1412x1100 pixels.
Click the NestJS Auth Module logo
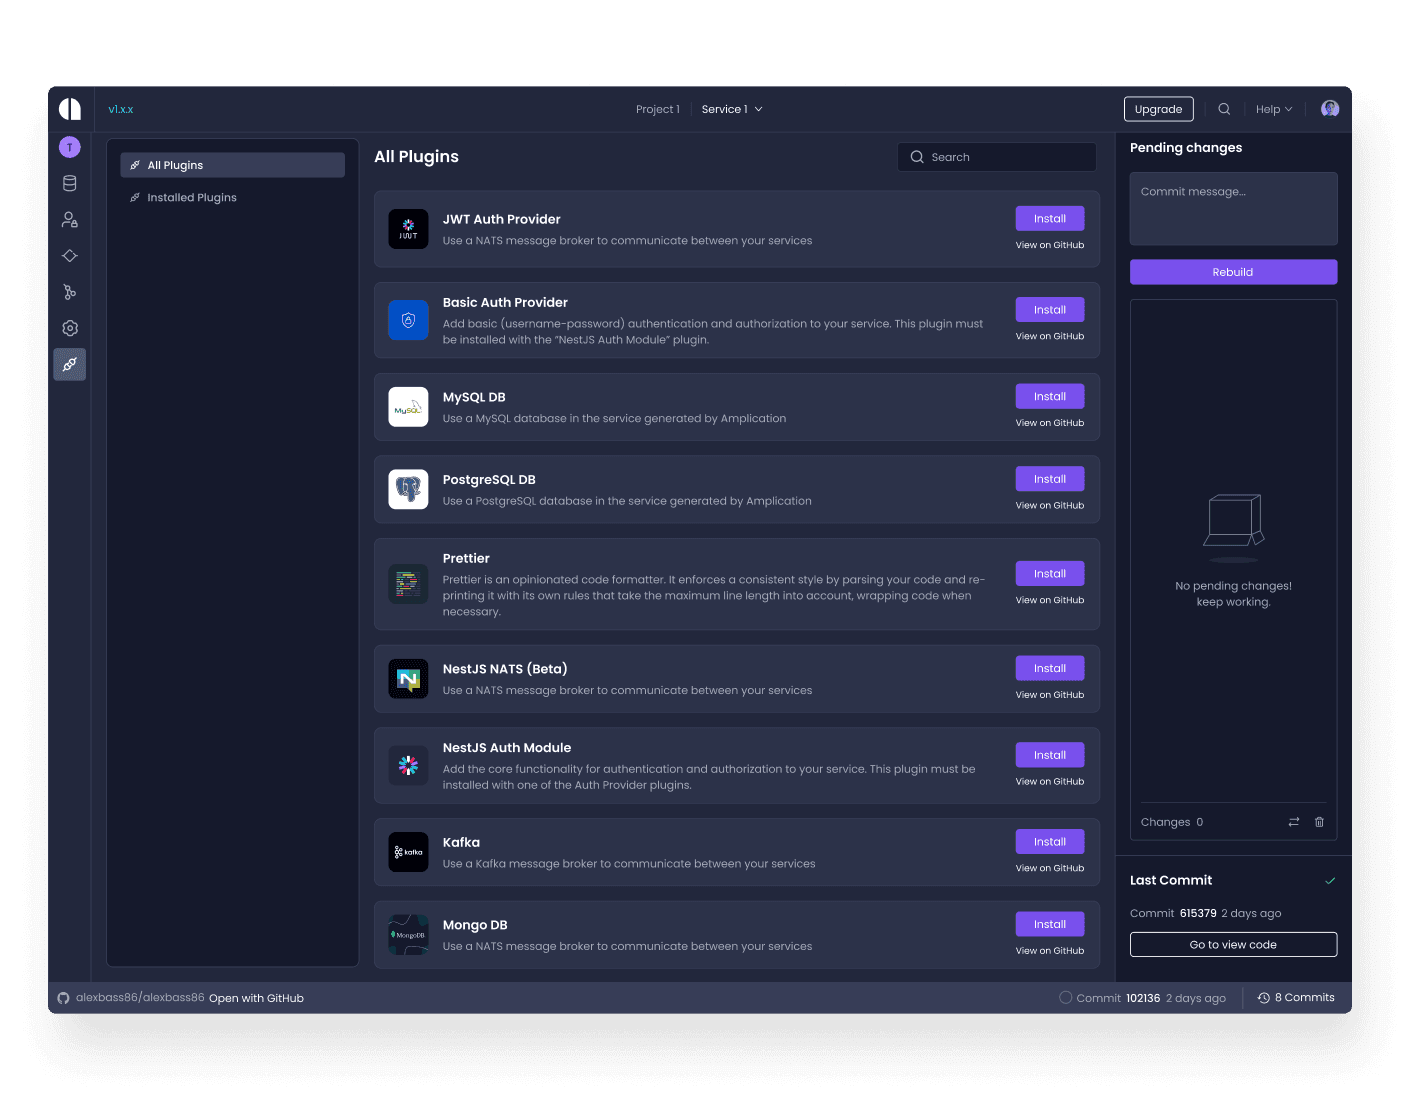pyautogui.click(x=408, y=765)
